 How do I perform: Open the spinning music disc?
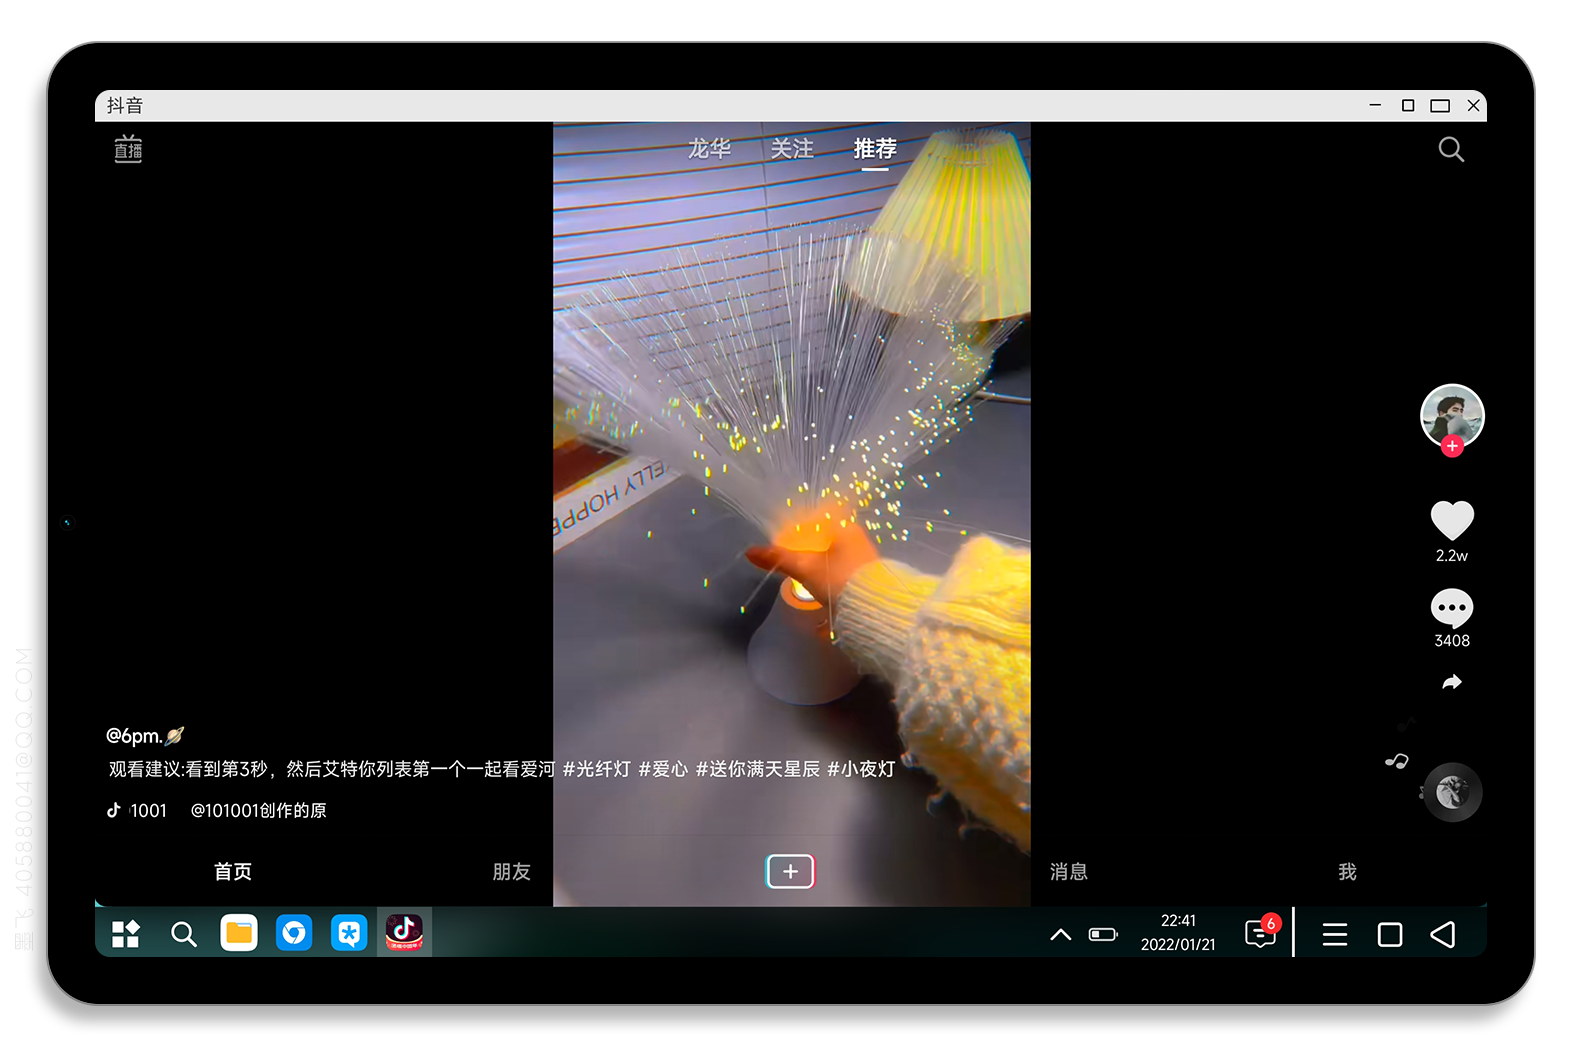tap(1452, 793)
